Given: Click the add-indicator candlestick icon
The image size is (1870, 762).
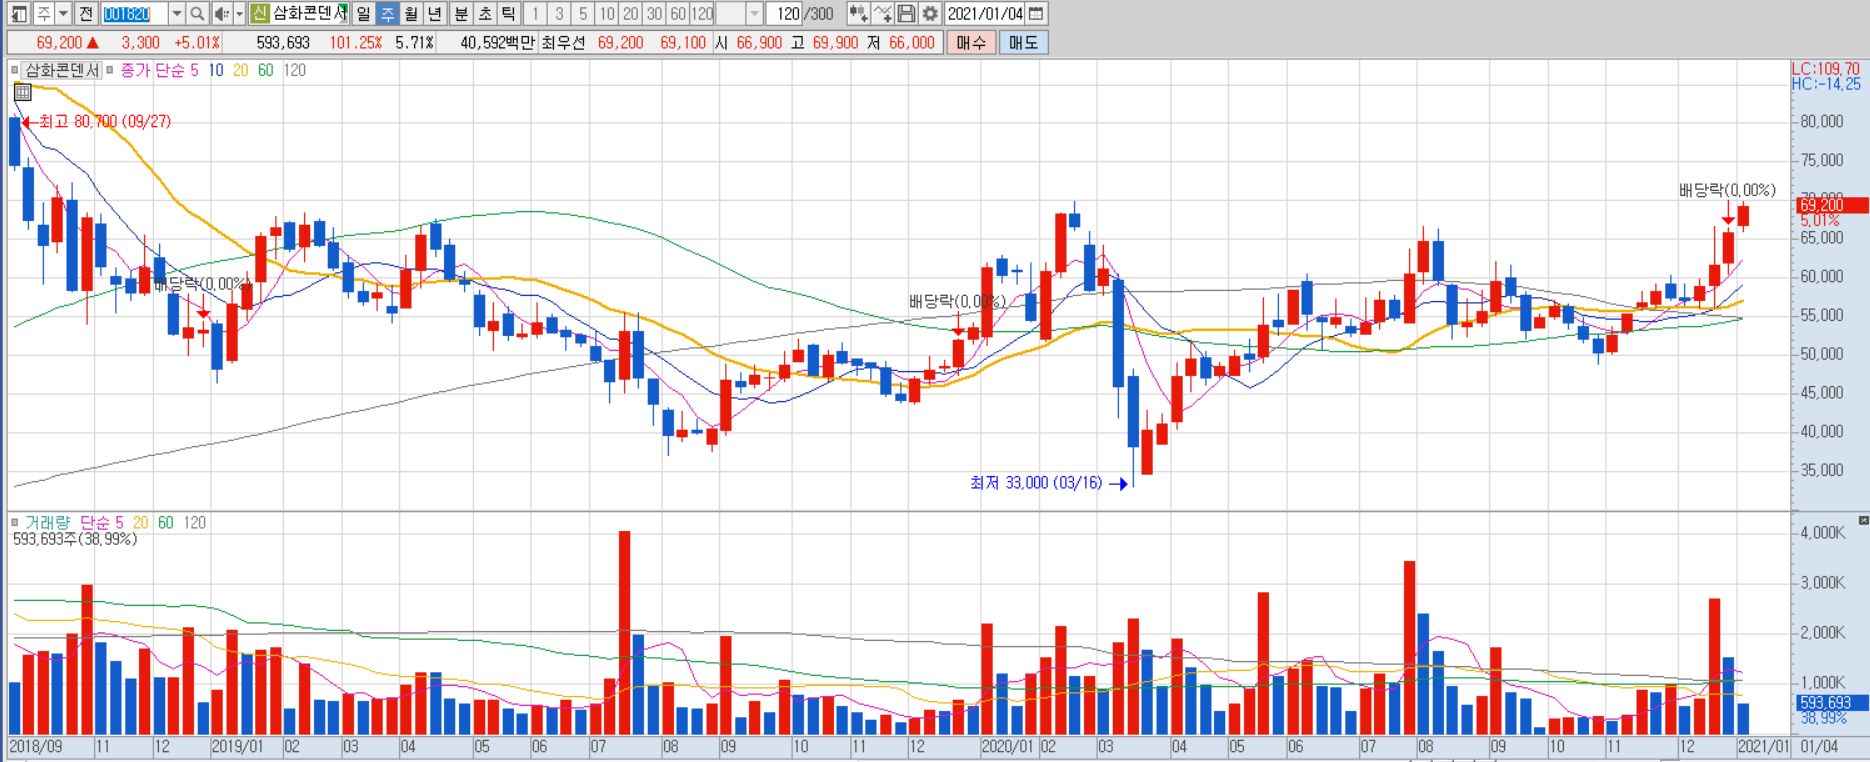Looking at the screenshot, I should coord(858,14).
